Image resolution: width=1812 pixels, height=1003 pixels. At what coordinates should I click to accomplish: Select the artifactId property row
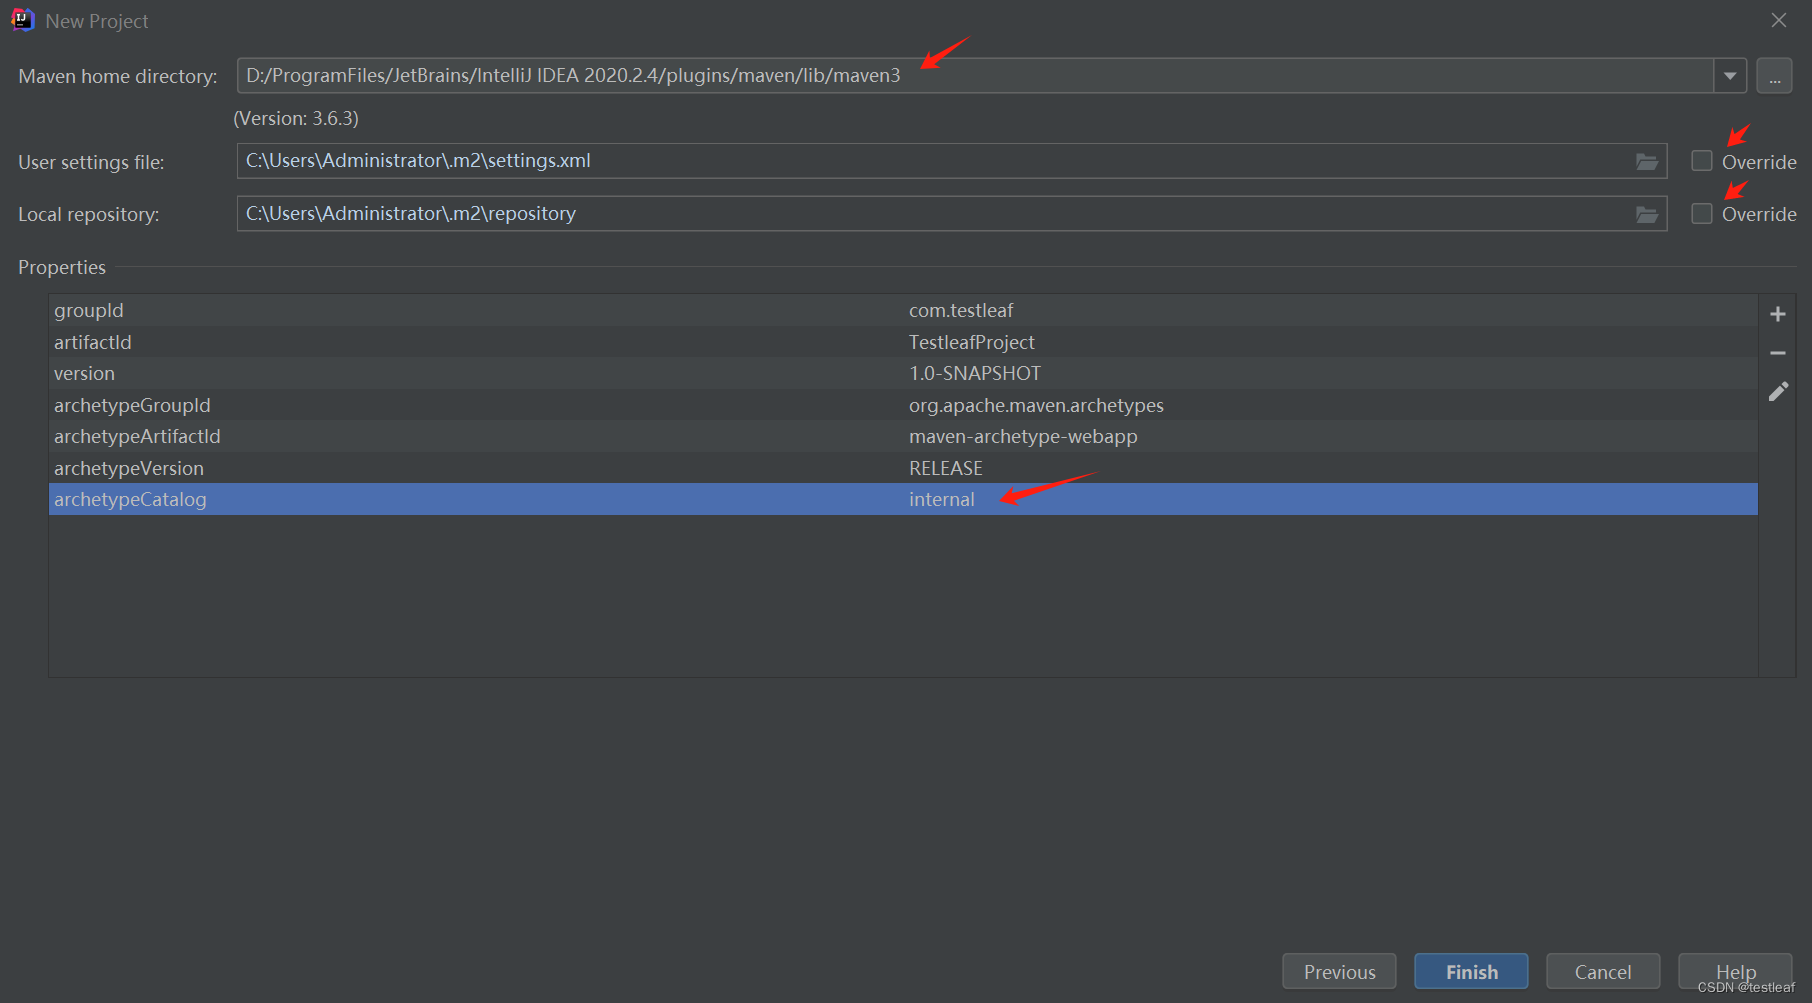[x=903, y=342]
